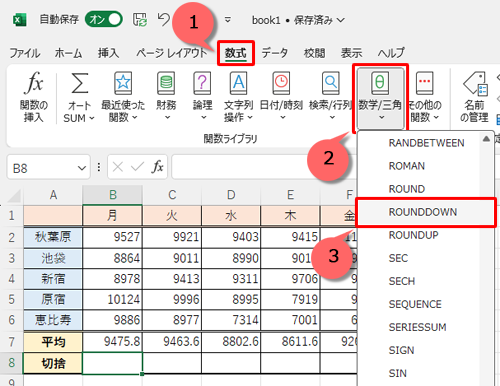Toggle the 自動保存 AutoSave switch
The image size is (500, 386).
[x=104, y=19]
